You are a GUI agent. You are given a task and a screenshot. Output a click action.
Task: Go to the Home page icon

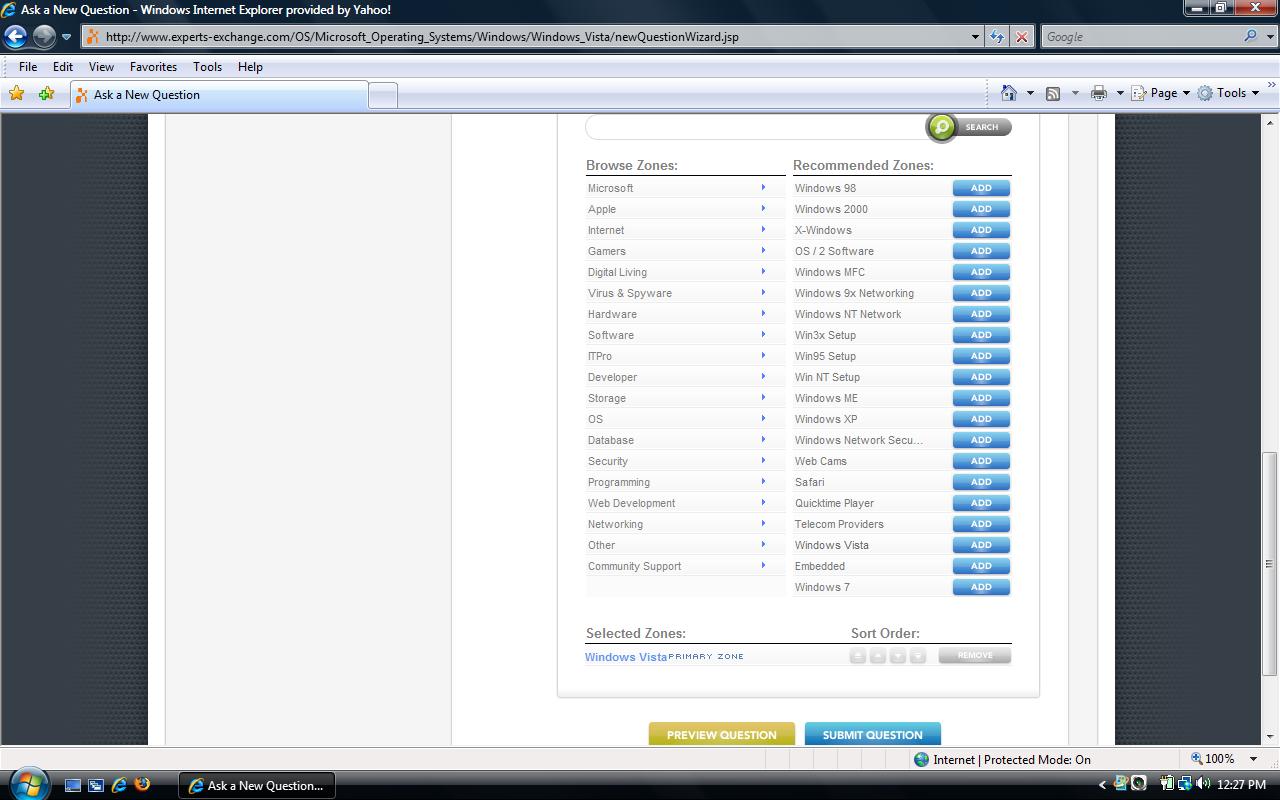(x=1009, y=93)
